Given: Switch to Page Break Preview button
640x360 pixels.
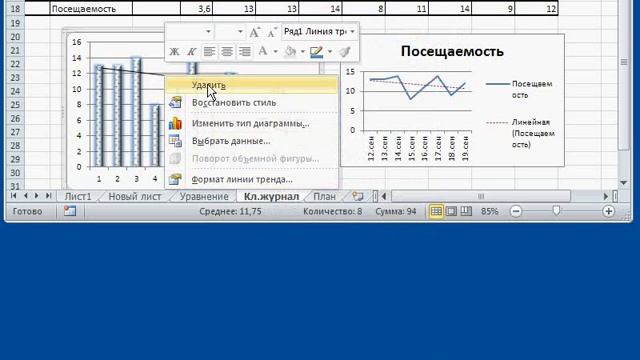Looking at the screenshot, I should click(x=466, y=211).
